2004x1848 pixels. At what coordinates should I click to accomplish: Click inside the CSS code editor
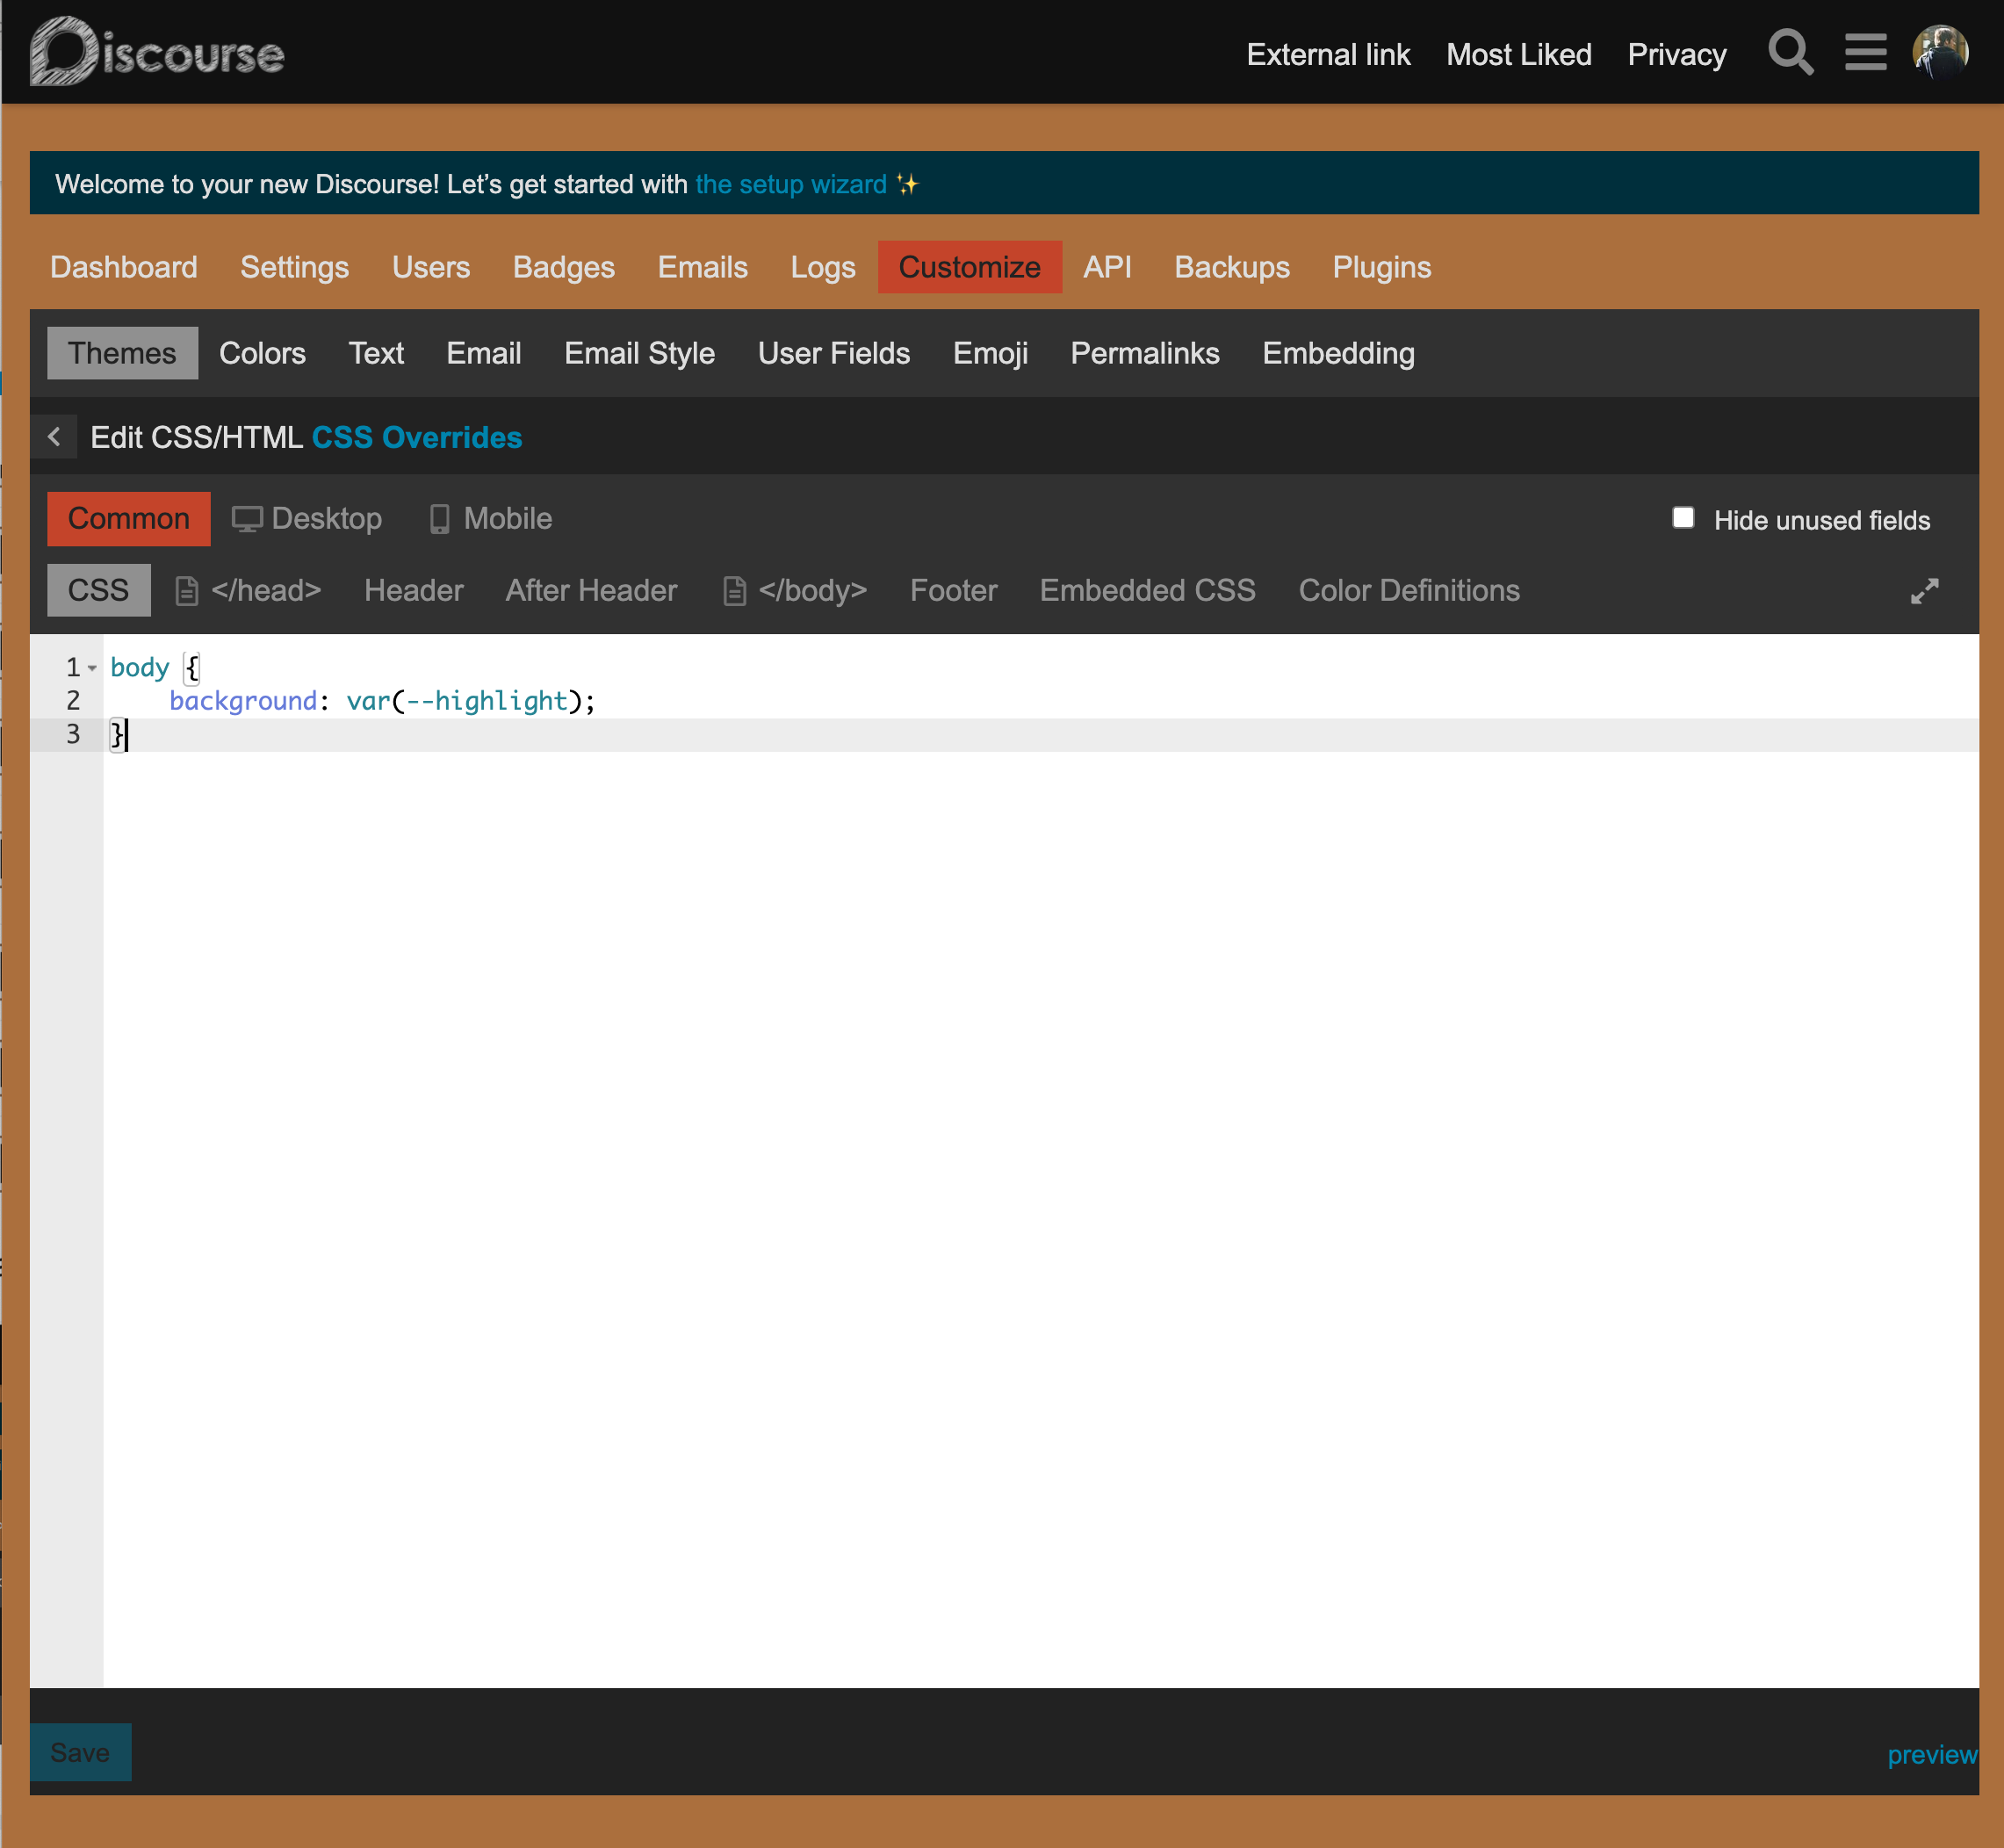click(x=1000, y=1100)
